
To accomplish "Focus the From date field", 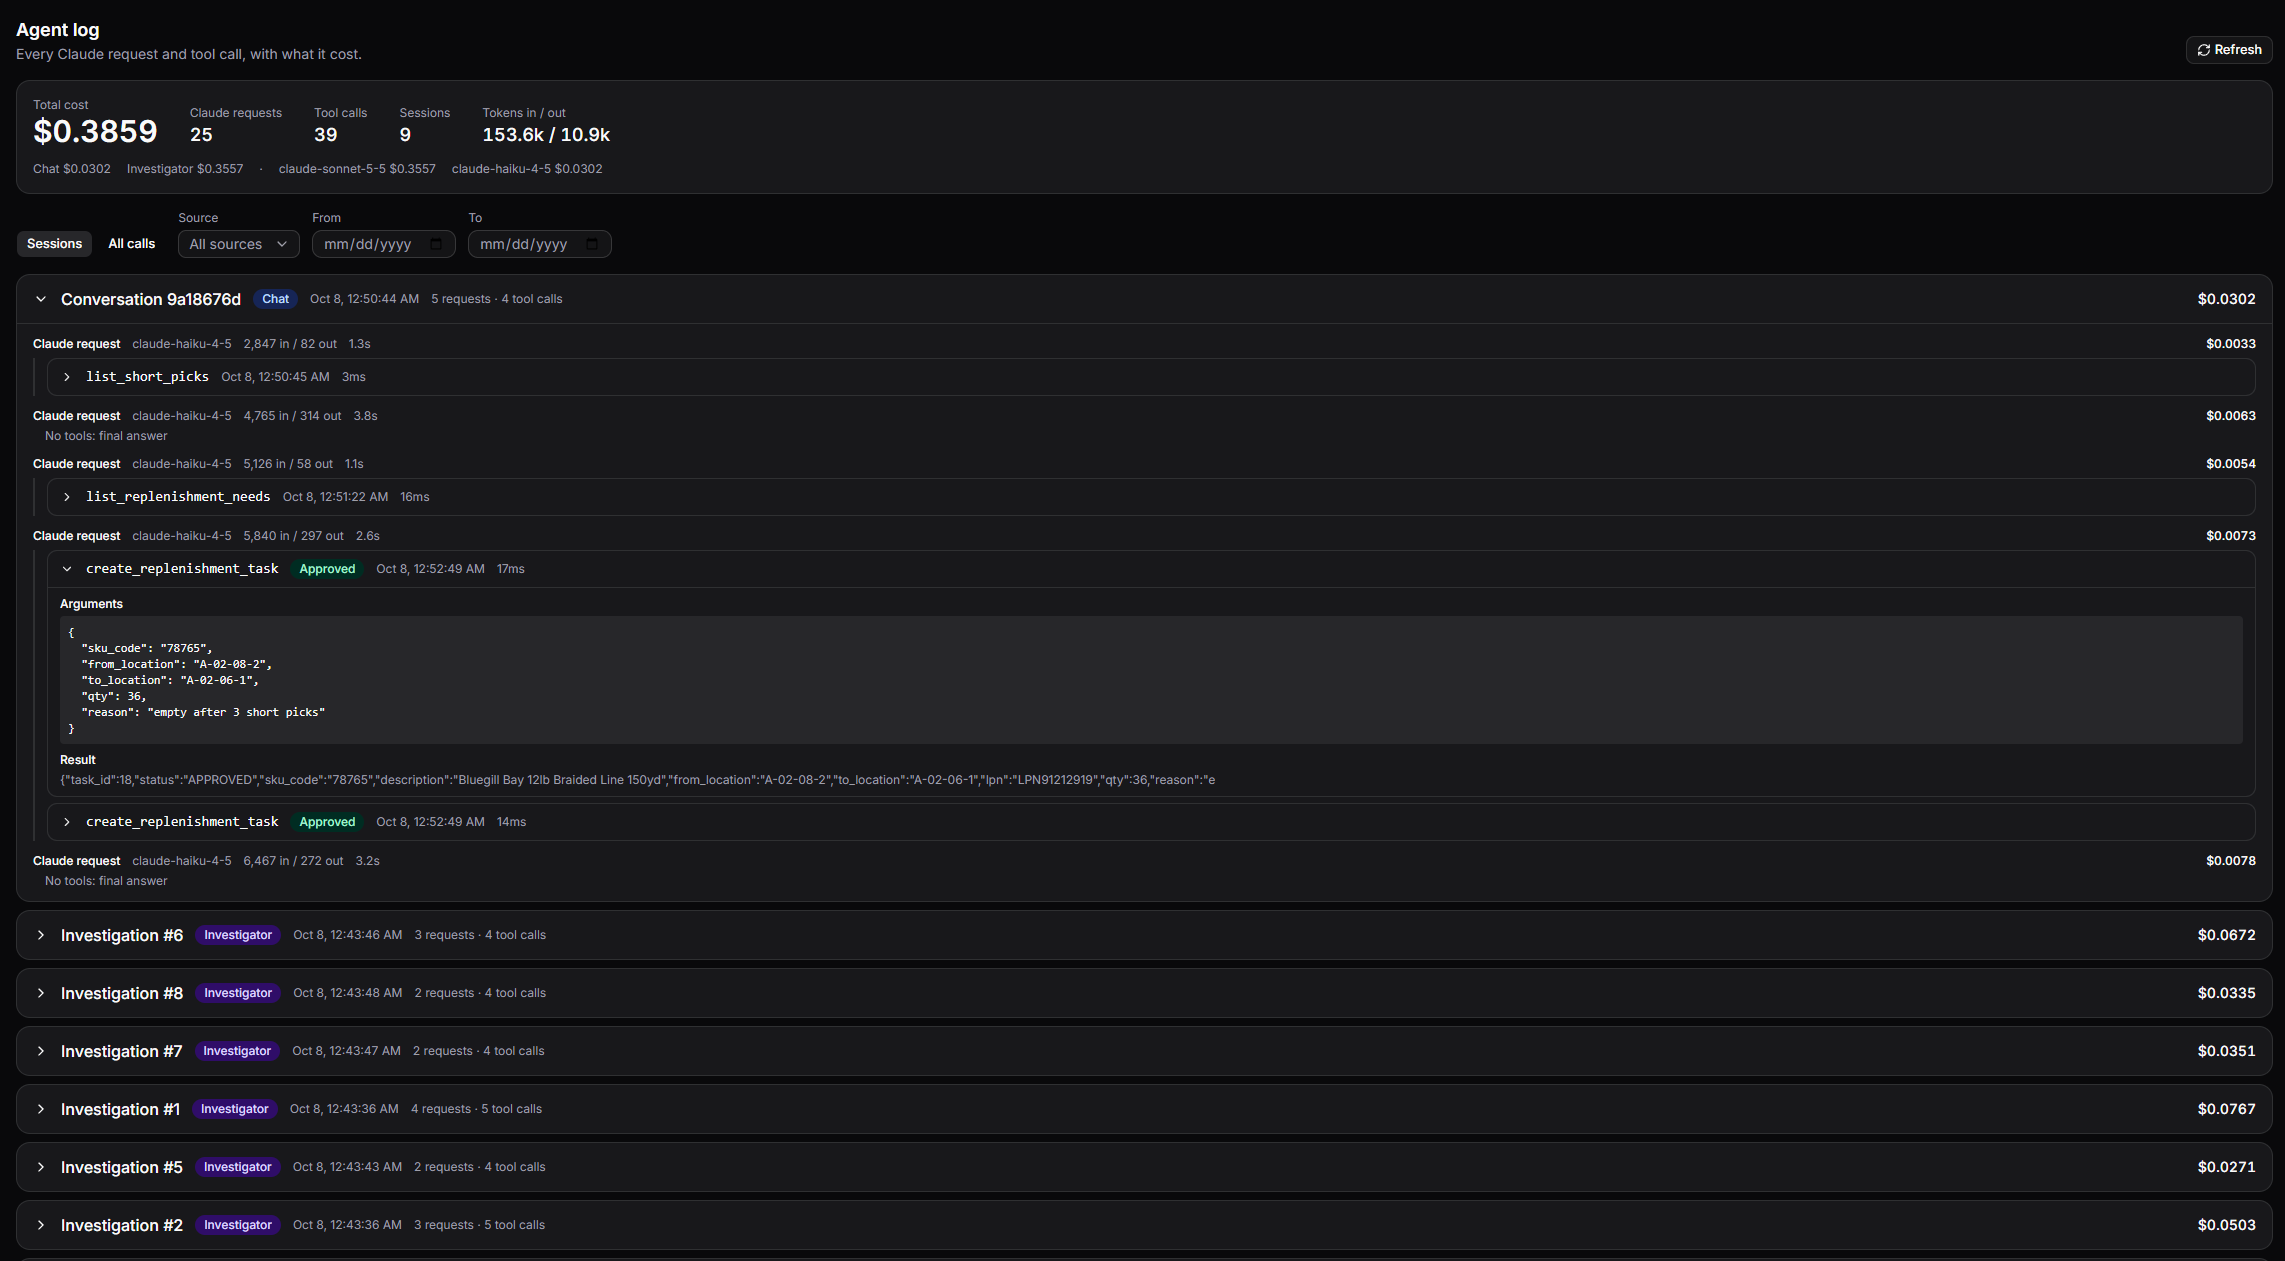I will click(x=383, y=244).
